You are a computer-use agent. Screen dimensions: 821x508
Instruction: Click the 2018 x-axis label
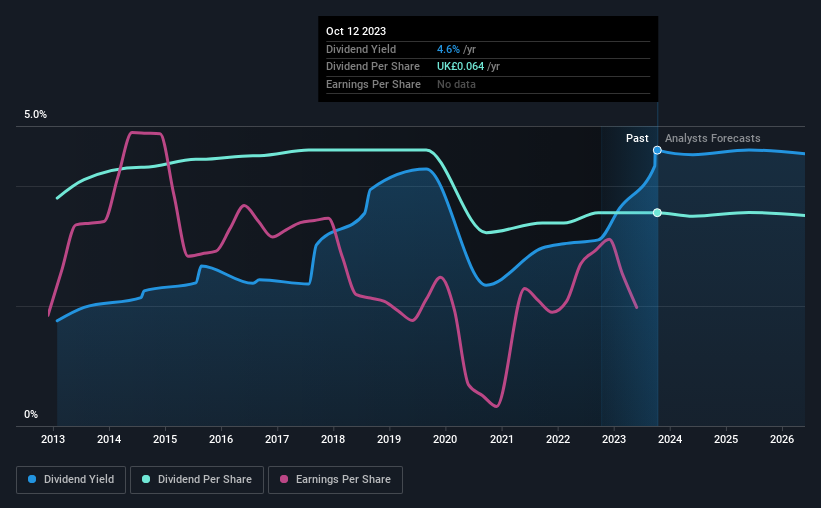point(333,439)
